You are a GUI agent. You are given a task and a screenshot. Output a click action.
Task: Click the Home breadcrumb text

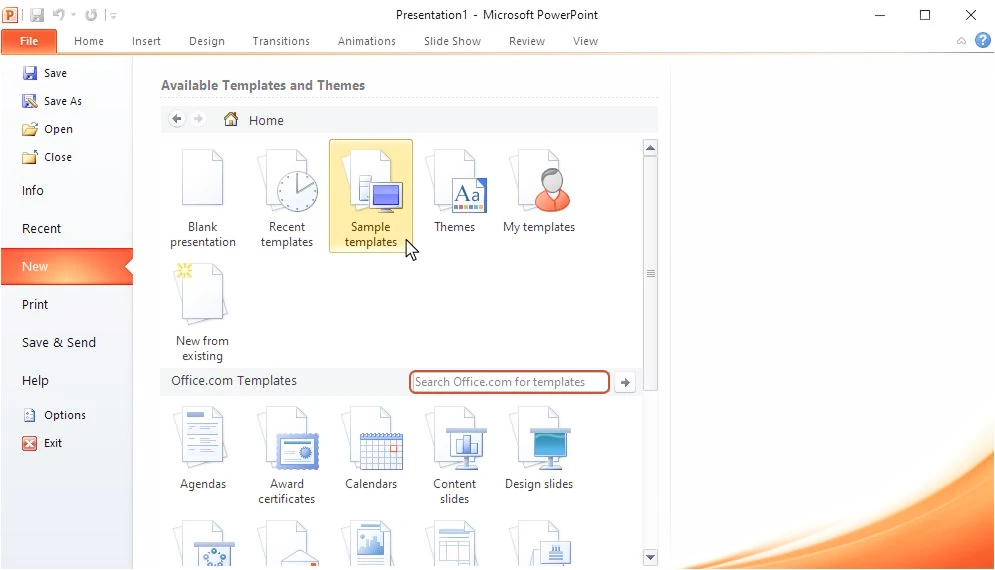click(266, 120)
